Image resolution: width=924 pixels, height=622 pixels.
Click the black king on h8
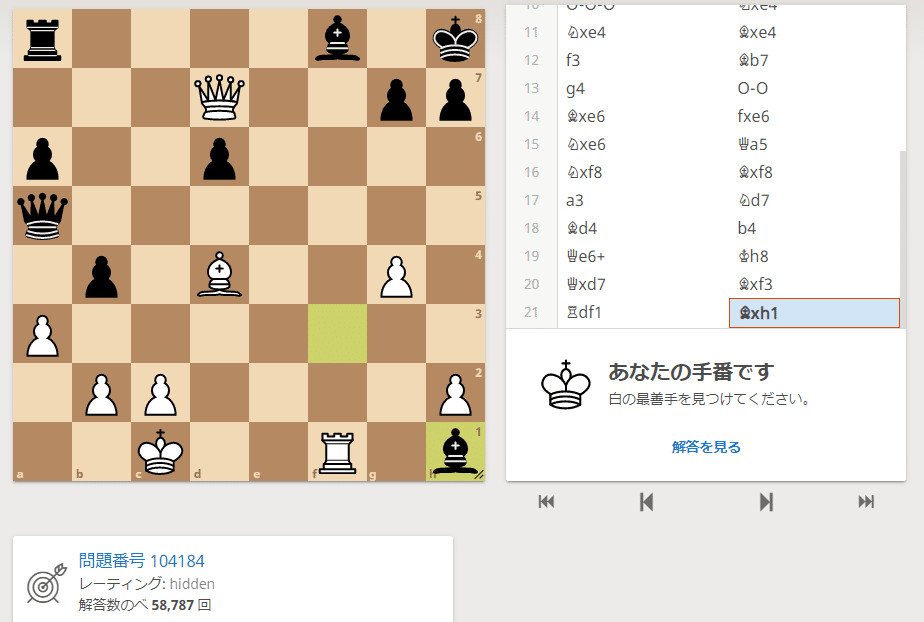[x=455, y=39]
